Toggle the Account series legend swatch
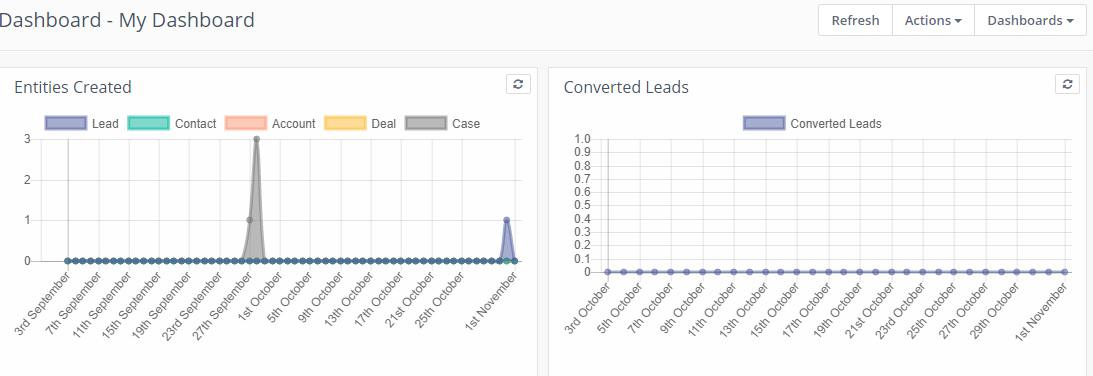1093x376 pixels. [246, 123]
